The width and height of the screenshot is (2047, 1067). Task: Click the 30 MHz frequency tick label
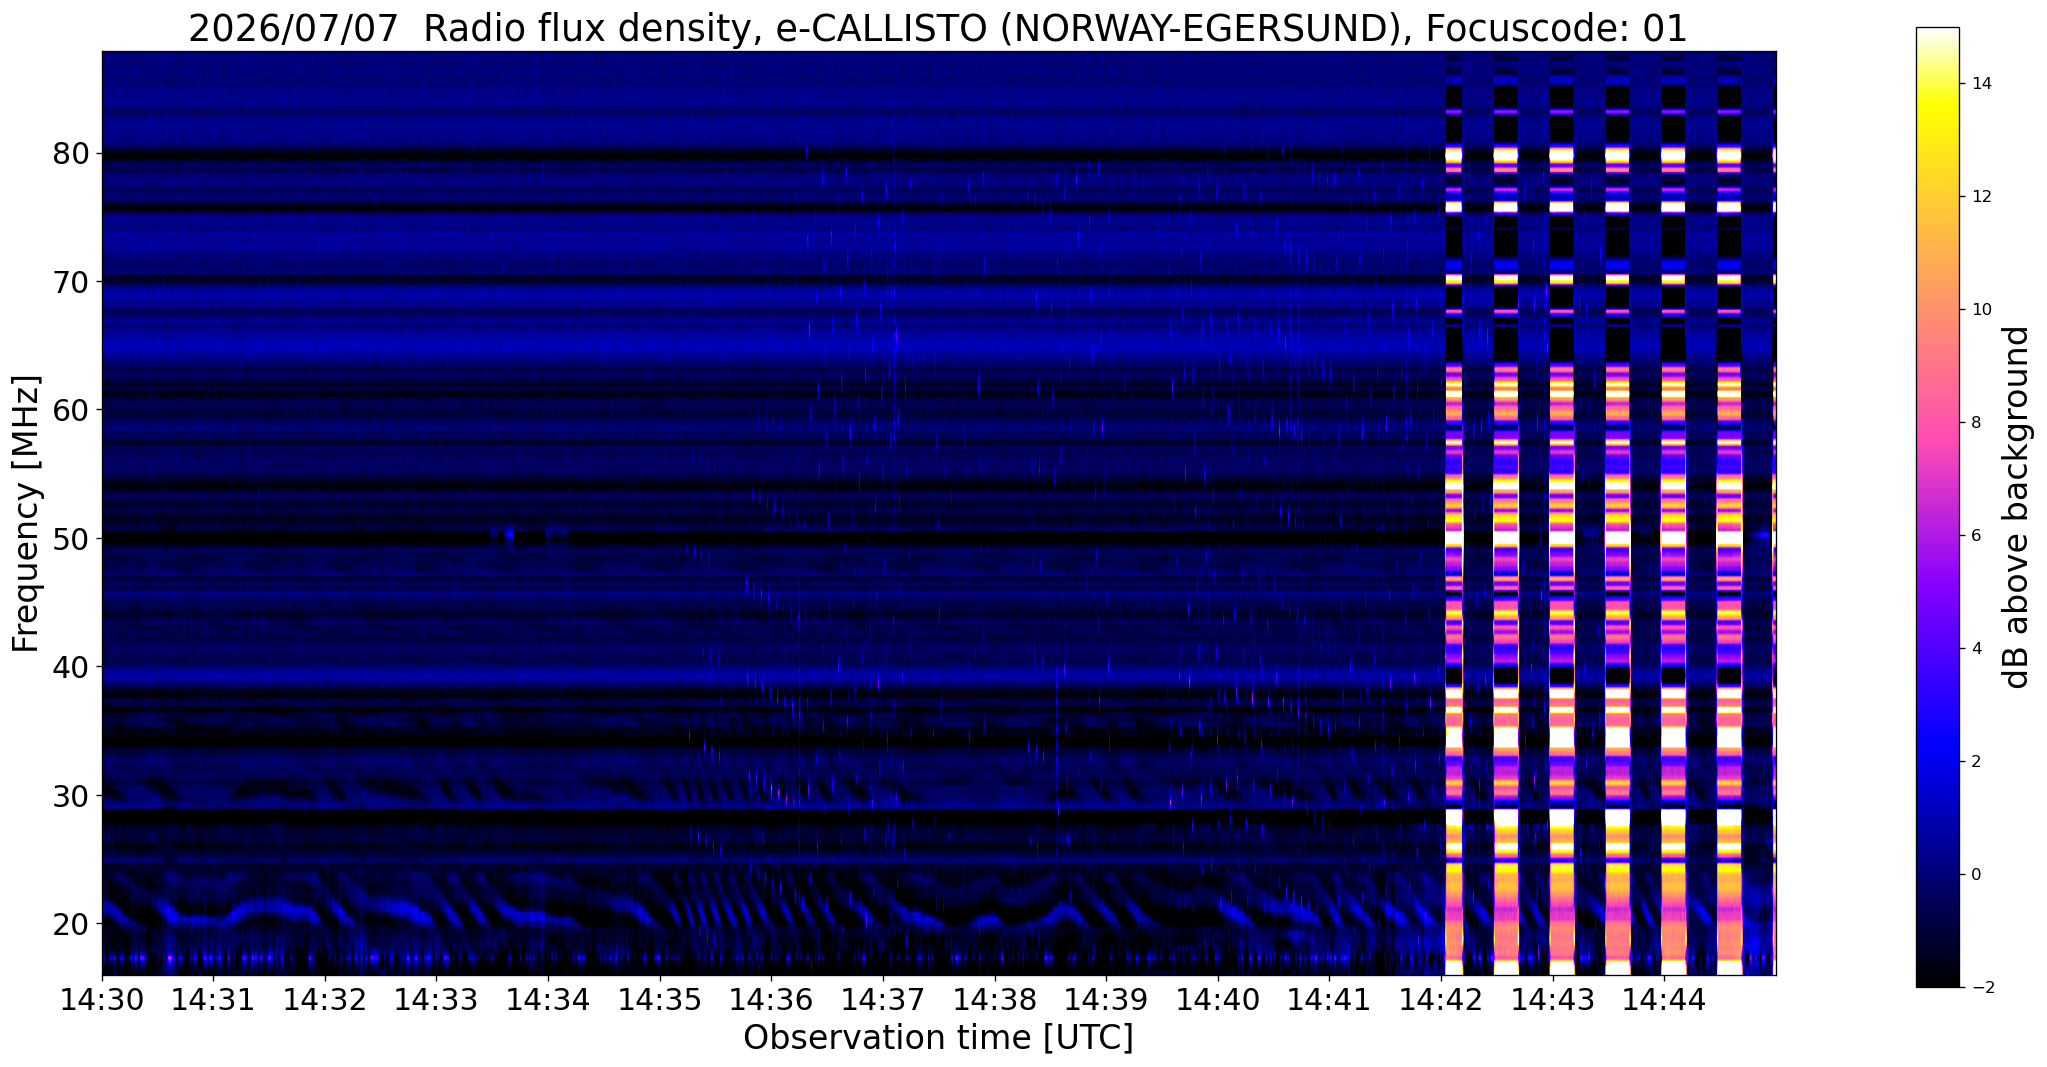click(x=70, y=796)
